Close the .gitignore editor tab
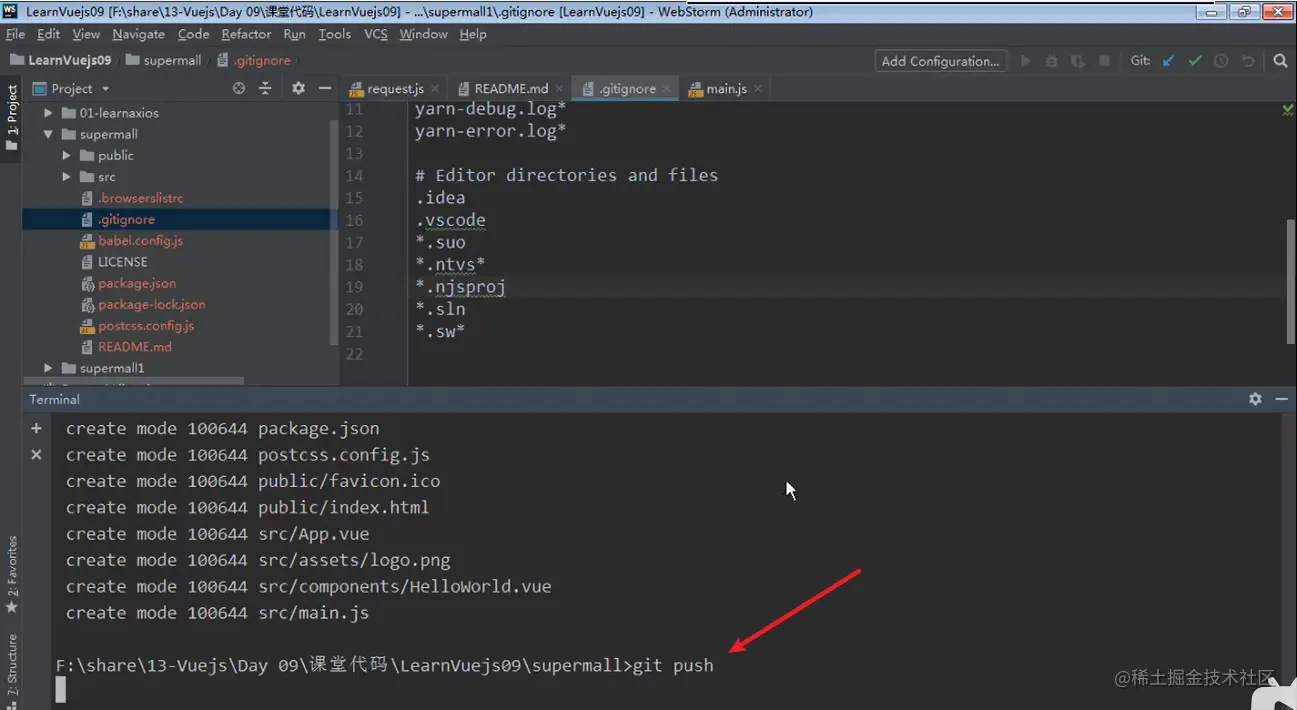Image resolution: width=1297 pixels, height=710 pixels. (668, 89)
